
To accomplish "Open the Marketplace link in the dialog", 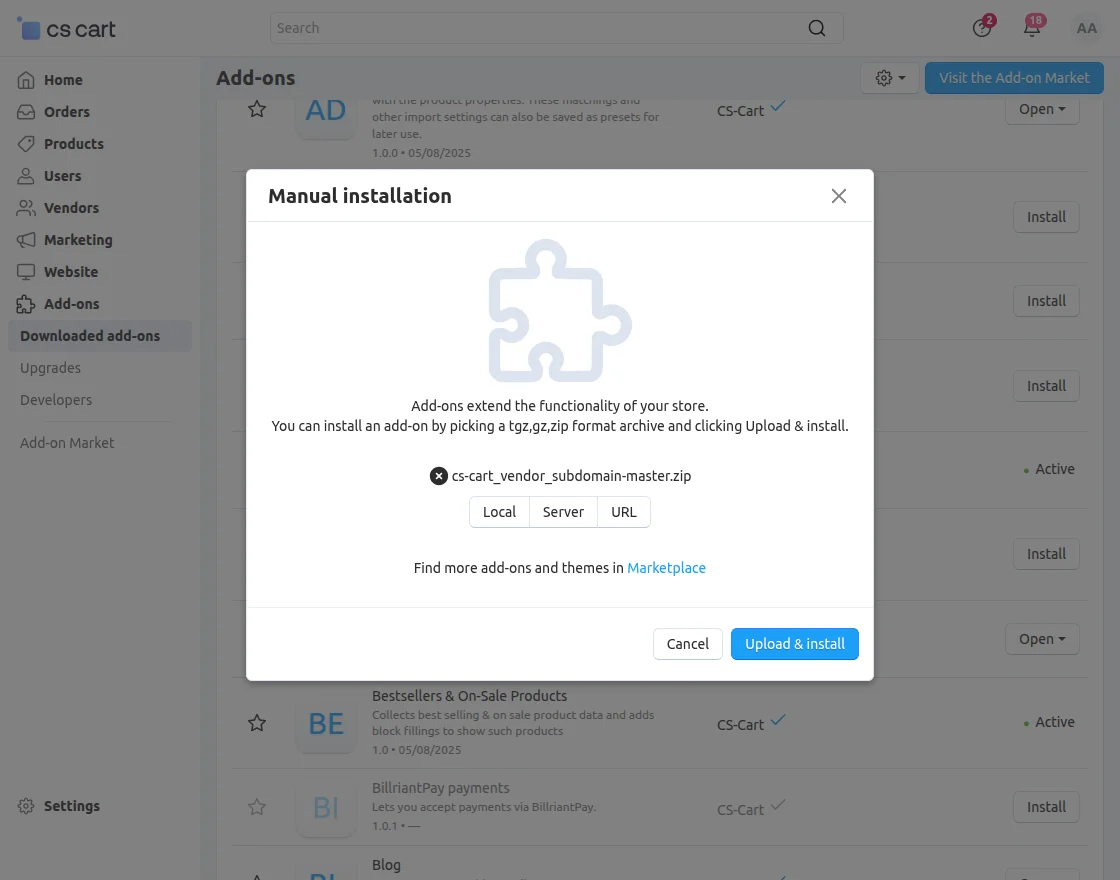I will (666, 567).
